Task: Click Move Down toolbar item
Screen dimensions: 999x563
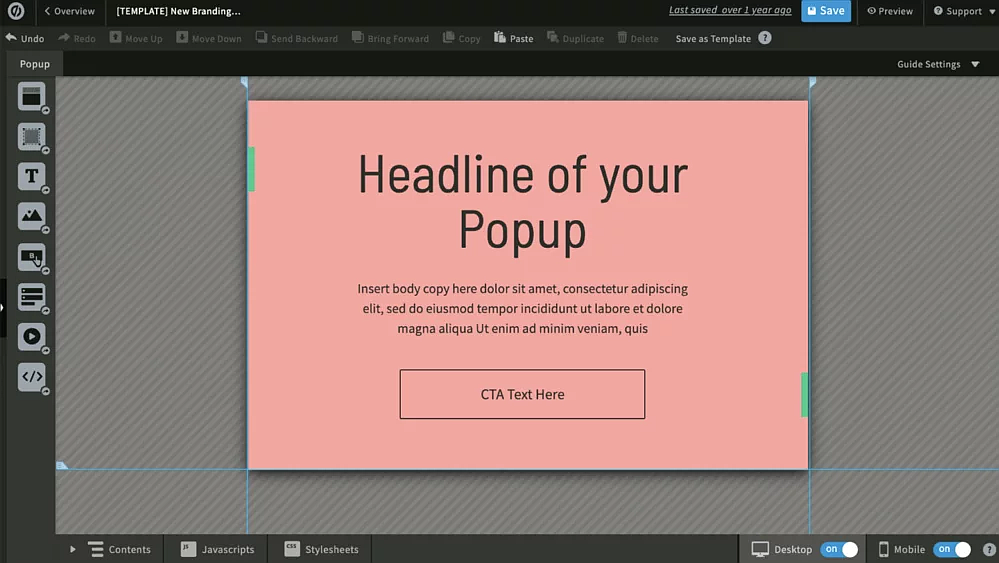Action: [209, 38]
